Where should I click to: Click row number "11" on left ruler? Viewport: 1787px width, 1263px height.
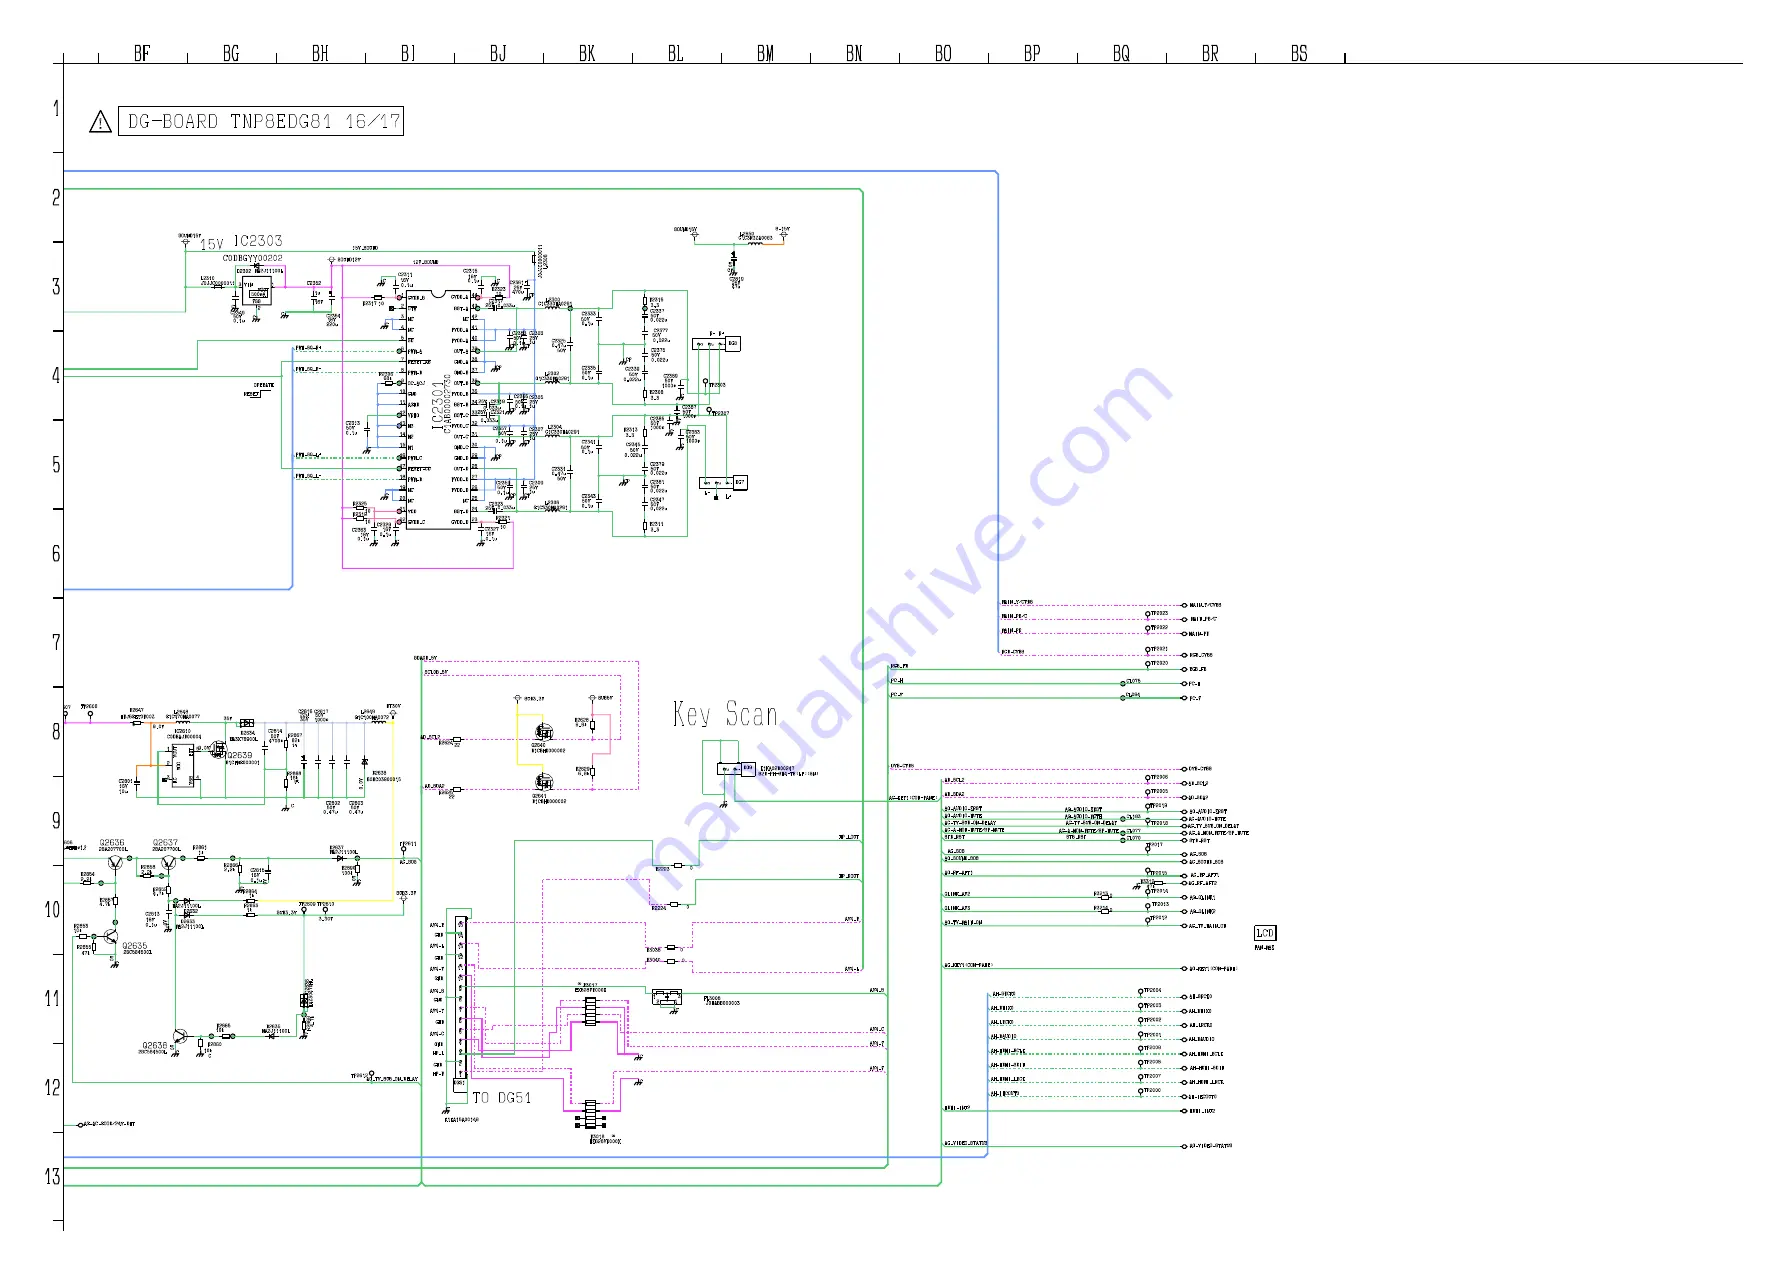click(x=52, y=999)
